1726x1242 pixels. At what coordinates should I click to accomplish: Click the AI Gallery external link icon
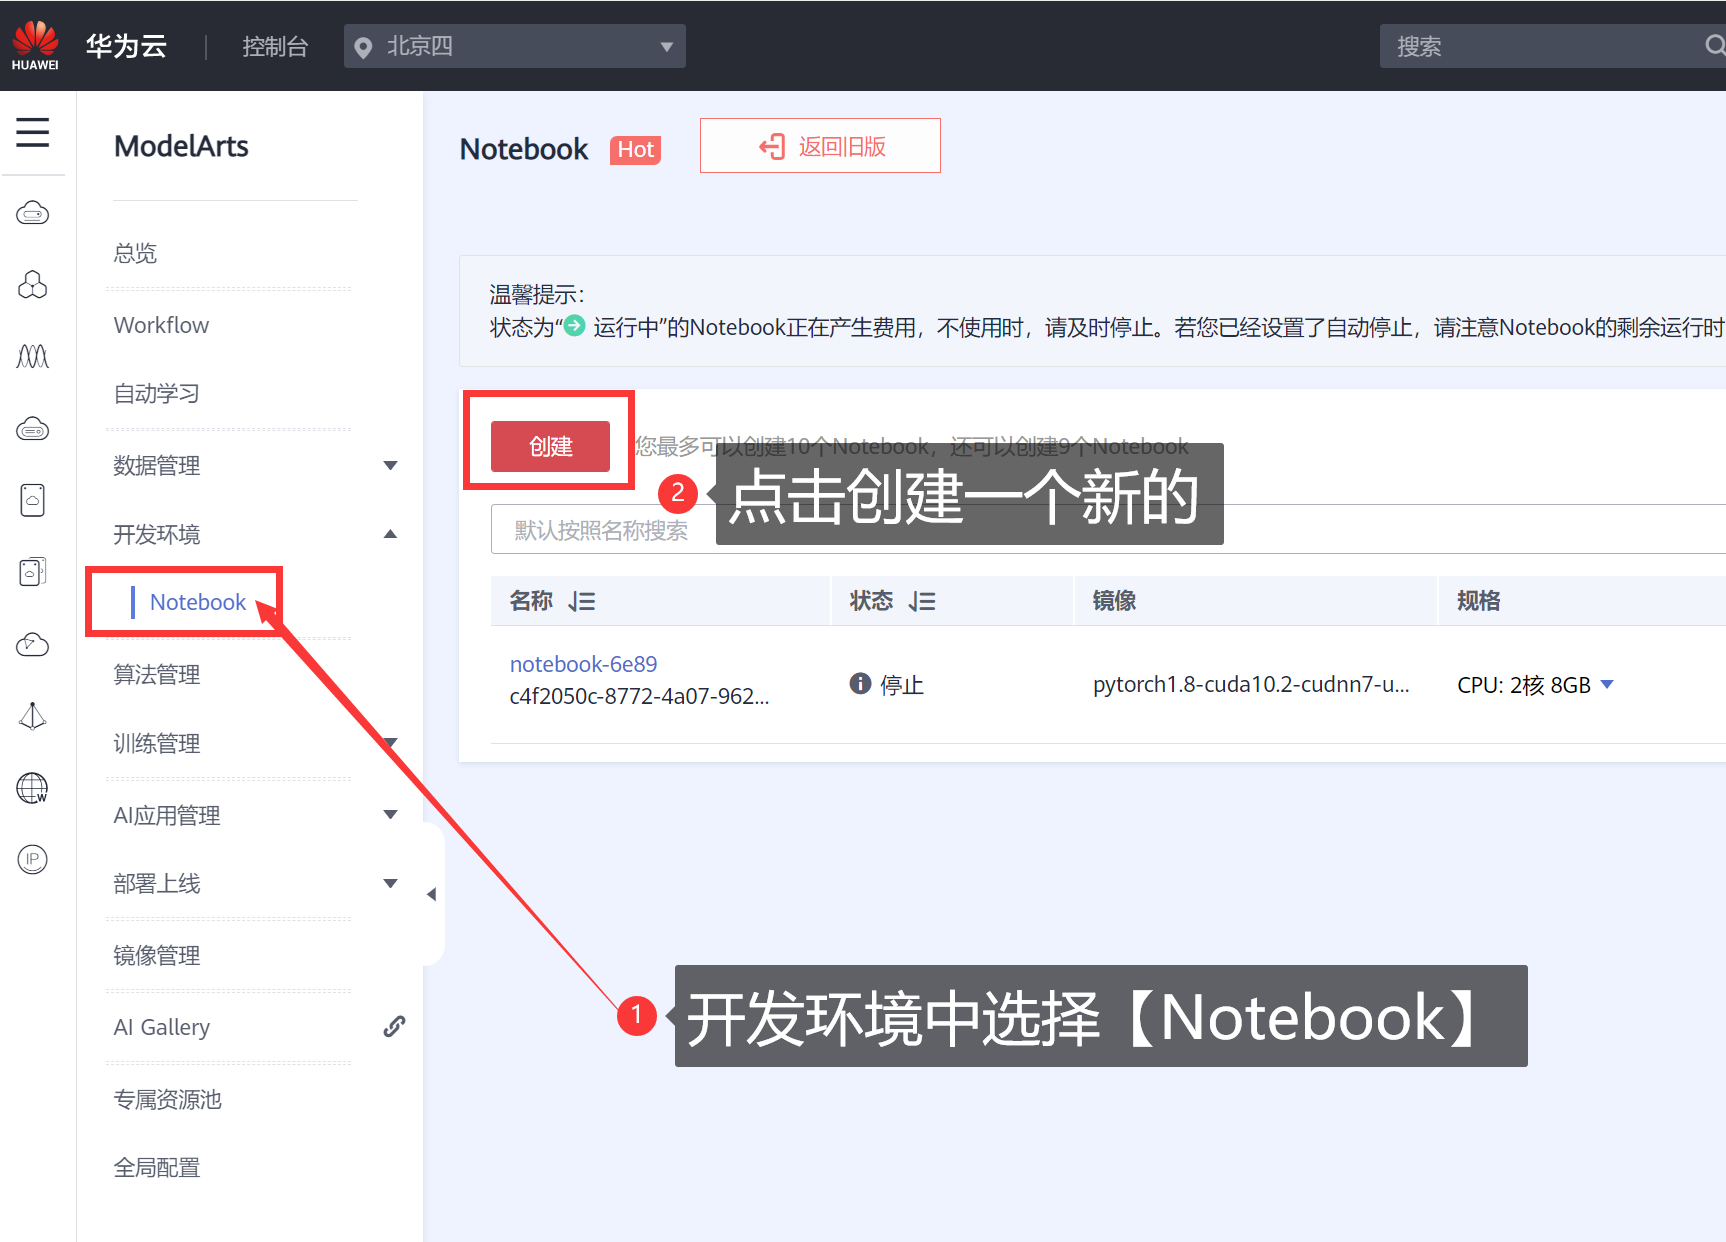click(x=394, y=1026)
